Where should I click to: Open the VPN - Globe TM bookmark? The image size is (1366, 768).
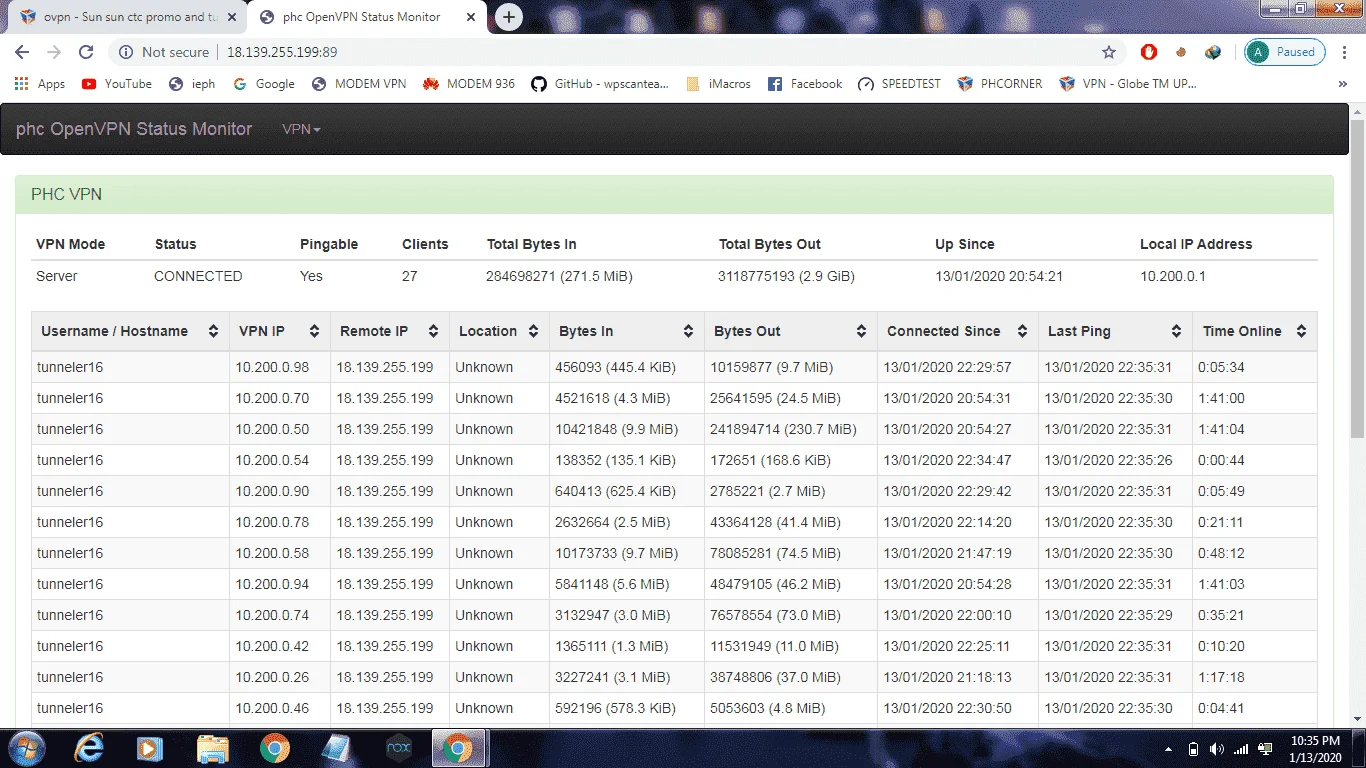point(1128,84)
